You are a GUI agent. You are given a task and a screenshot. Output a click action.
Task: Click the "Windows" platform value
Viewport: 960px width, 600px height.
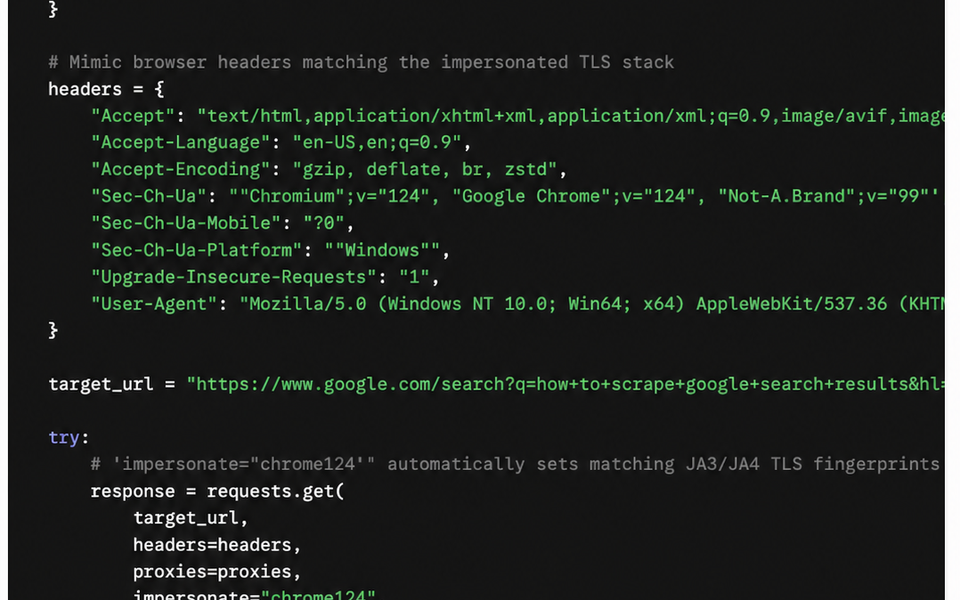coord(382,250)
